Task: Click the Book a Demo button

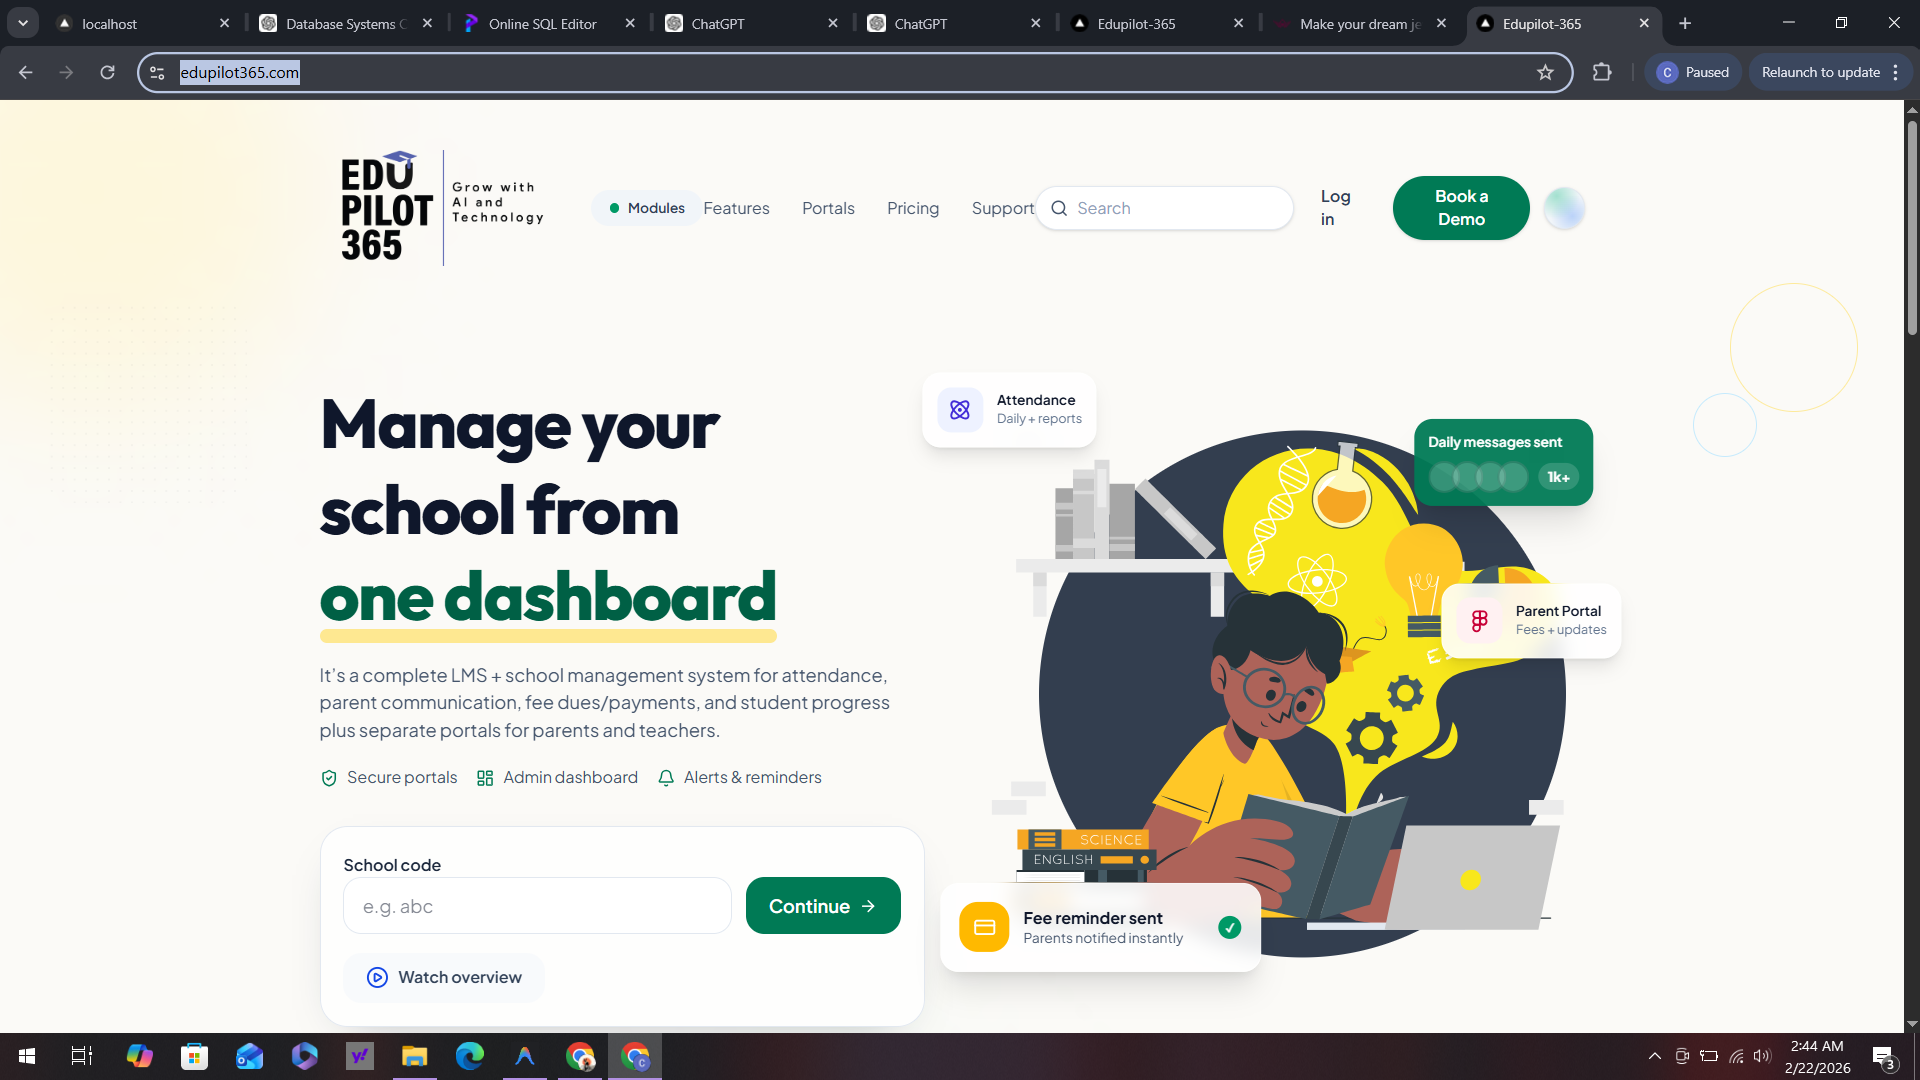Action: pyautogui.click(x=1460, y=208)
